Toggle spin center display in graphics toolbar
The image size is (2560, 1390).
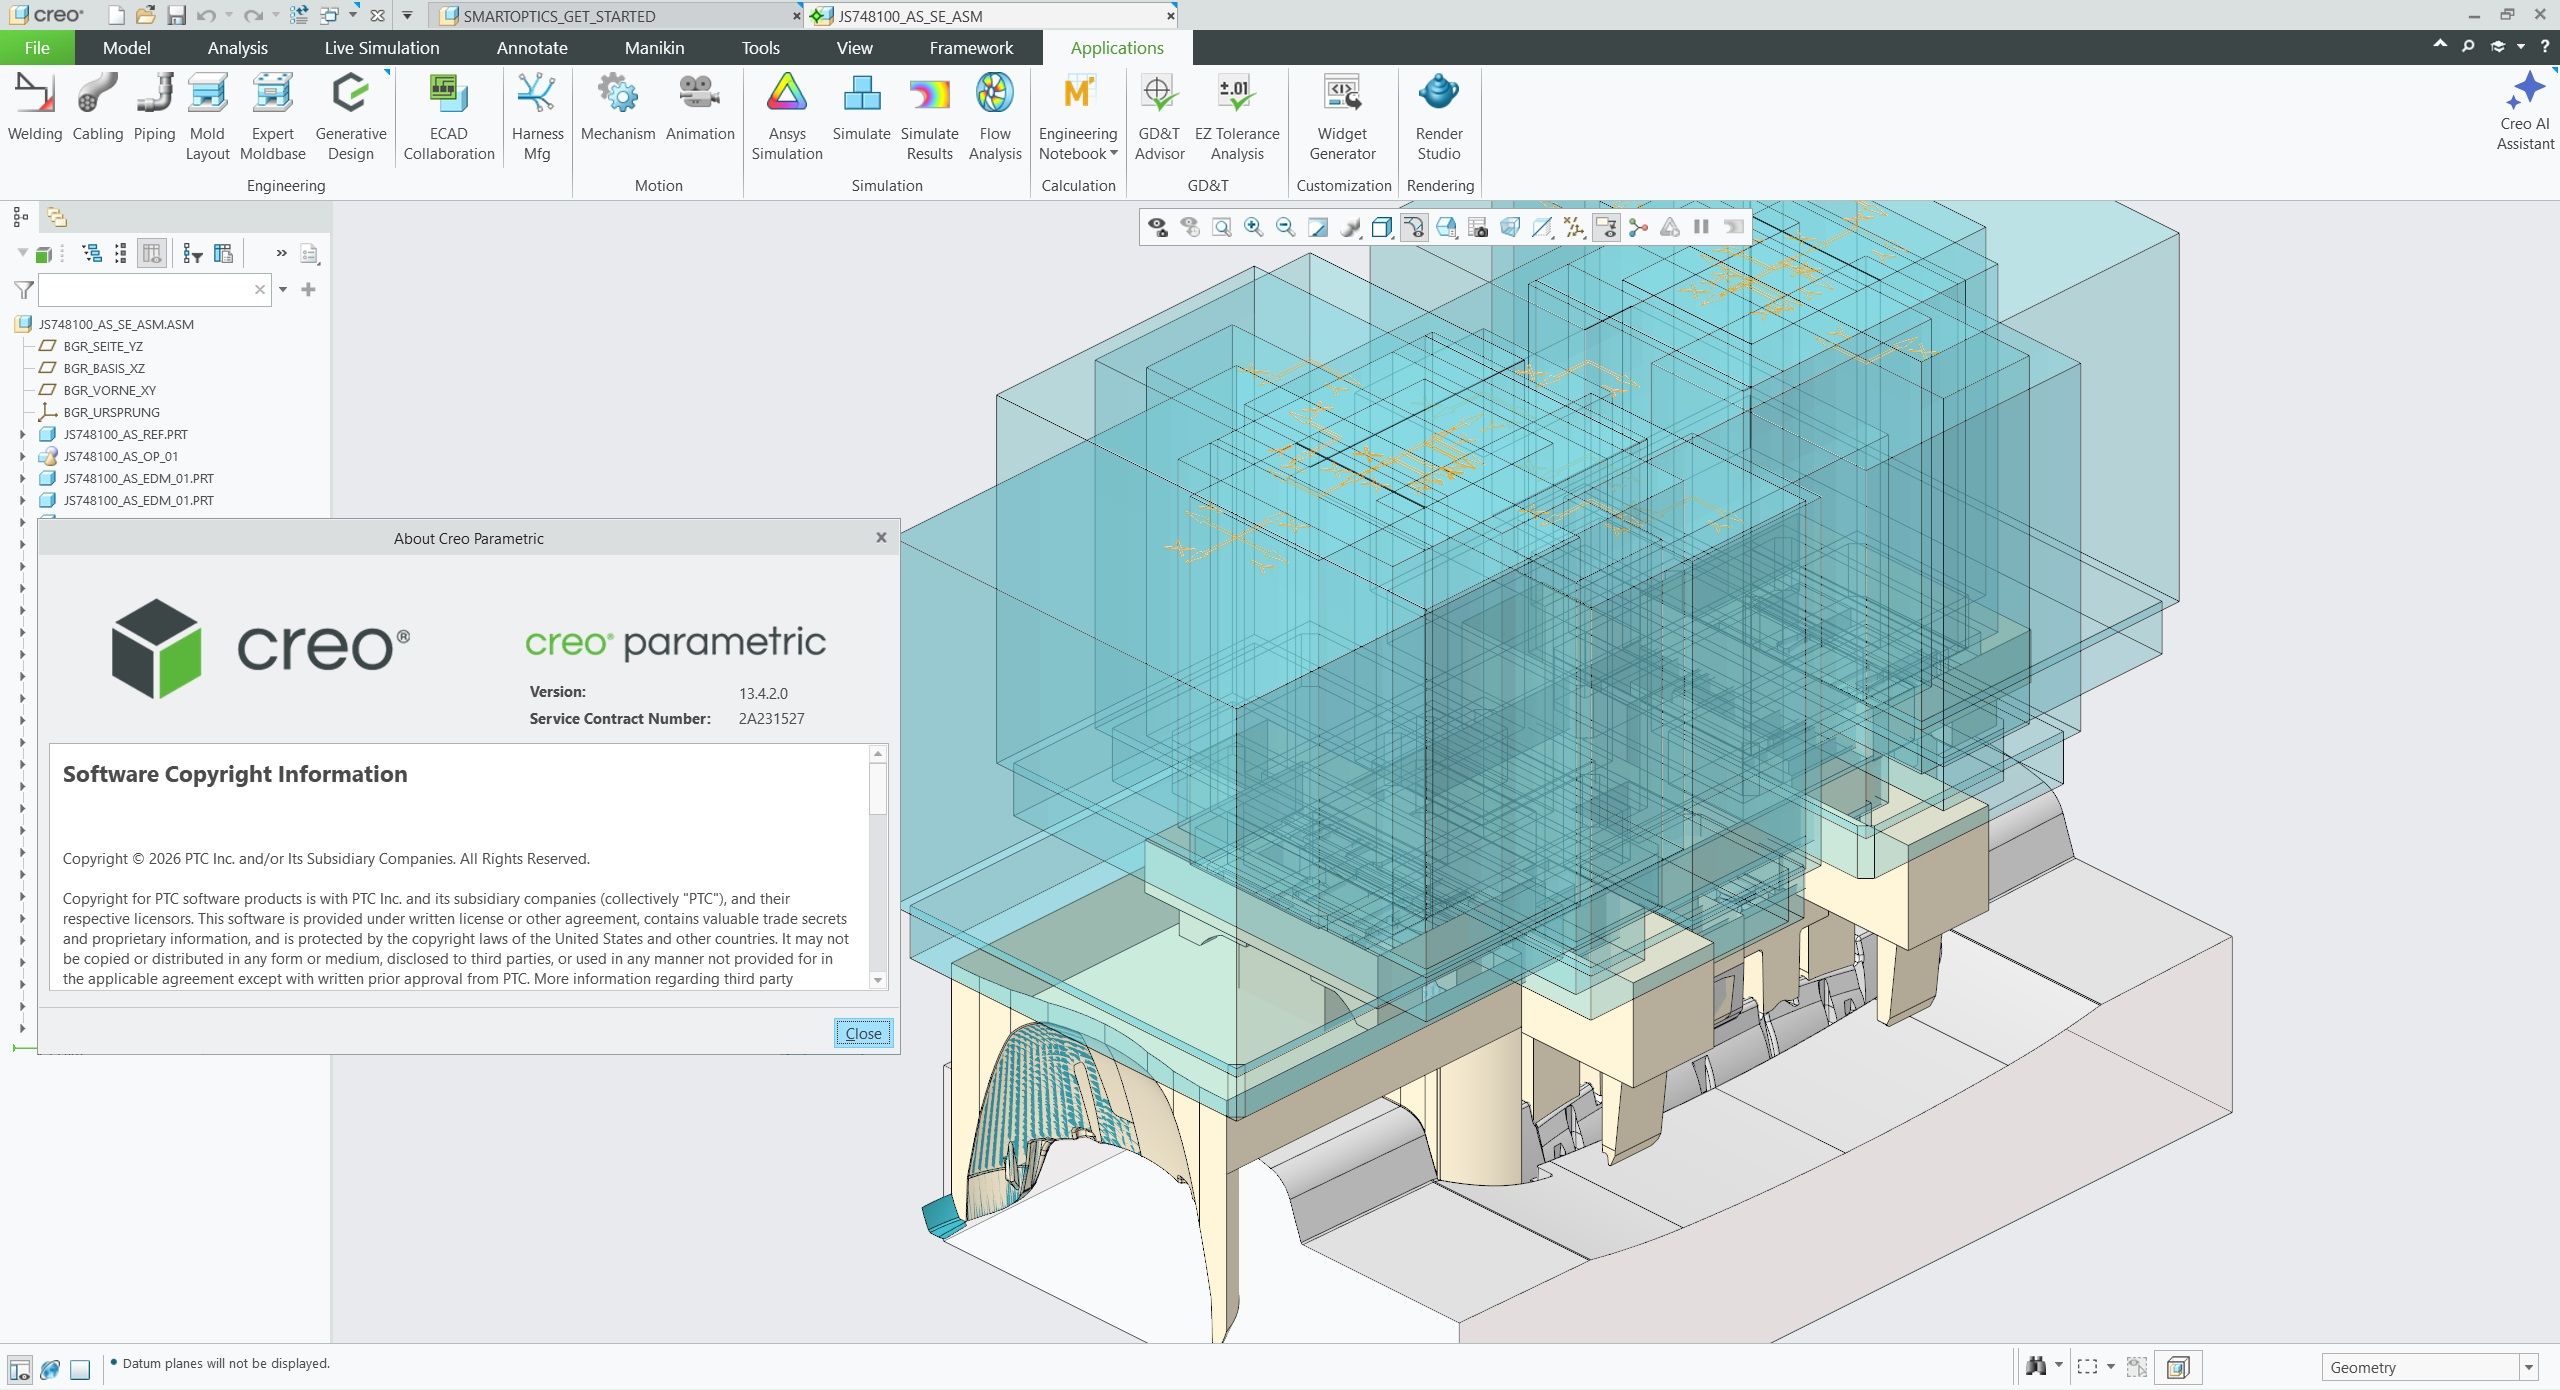pos(1637,227)
